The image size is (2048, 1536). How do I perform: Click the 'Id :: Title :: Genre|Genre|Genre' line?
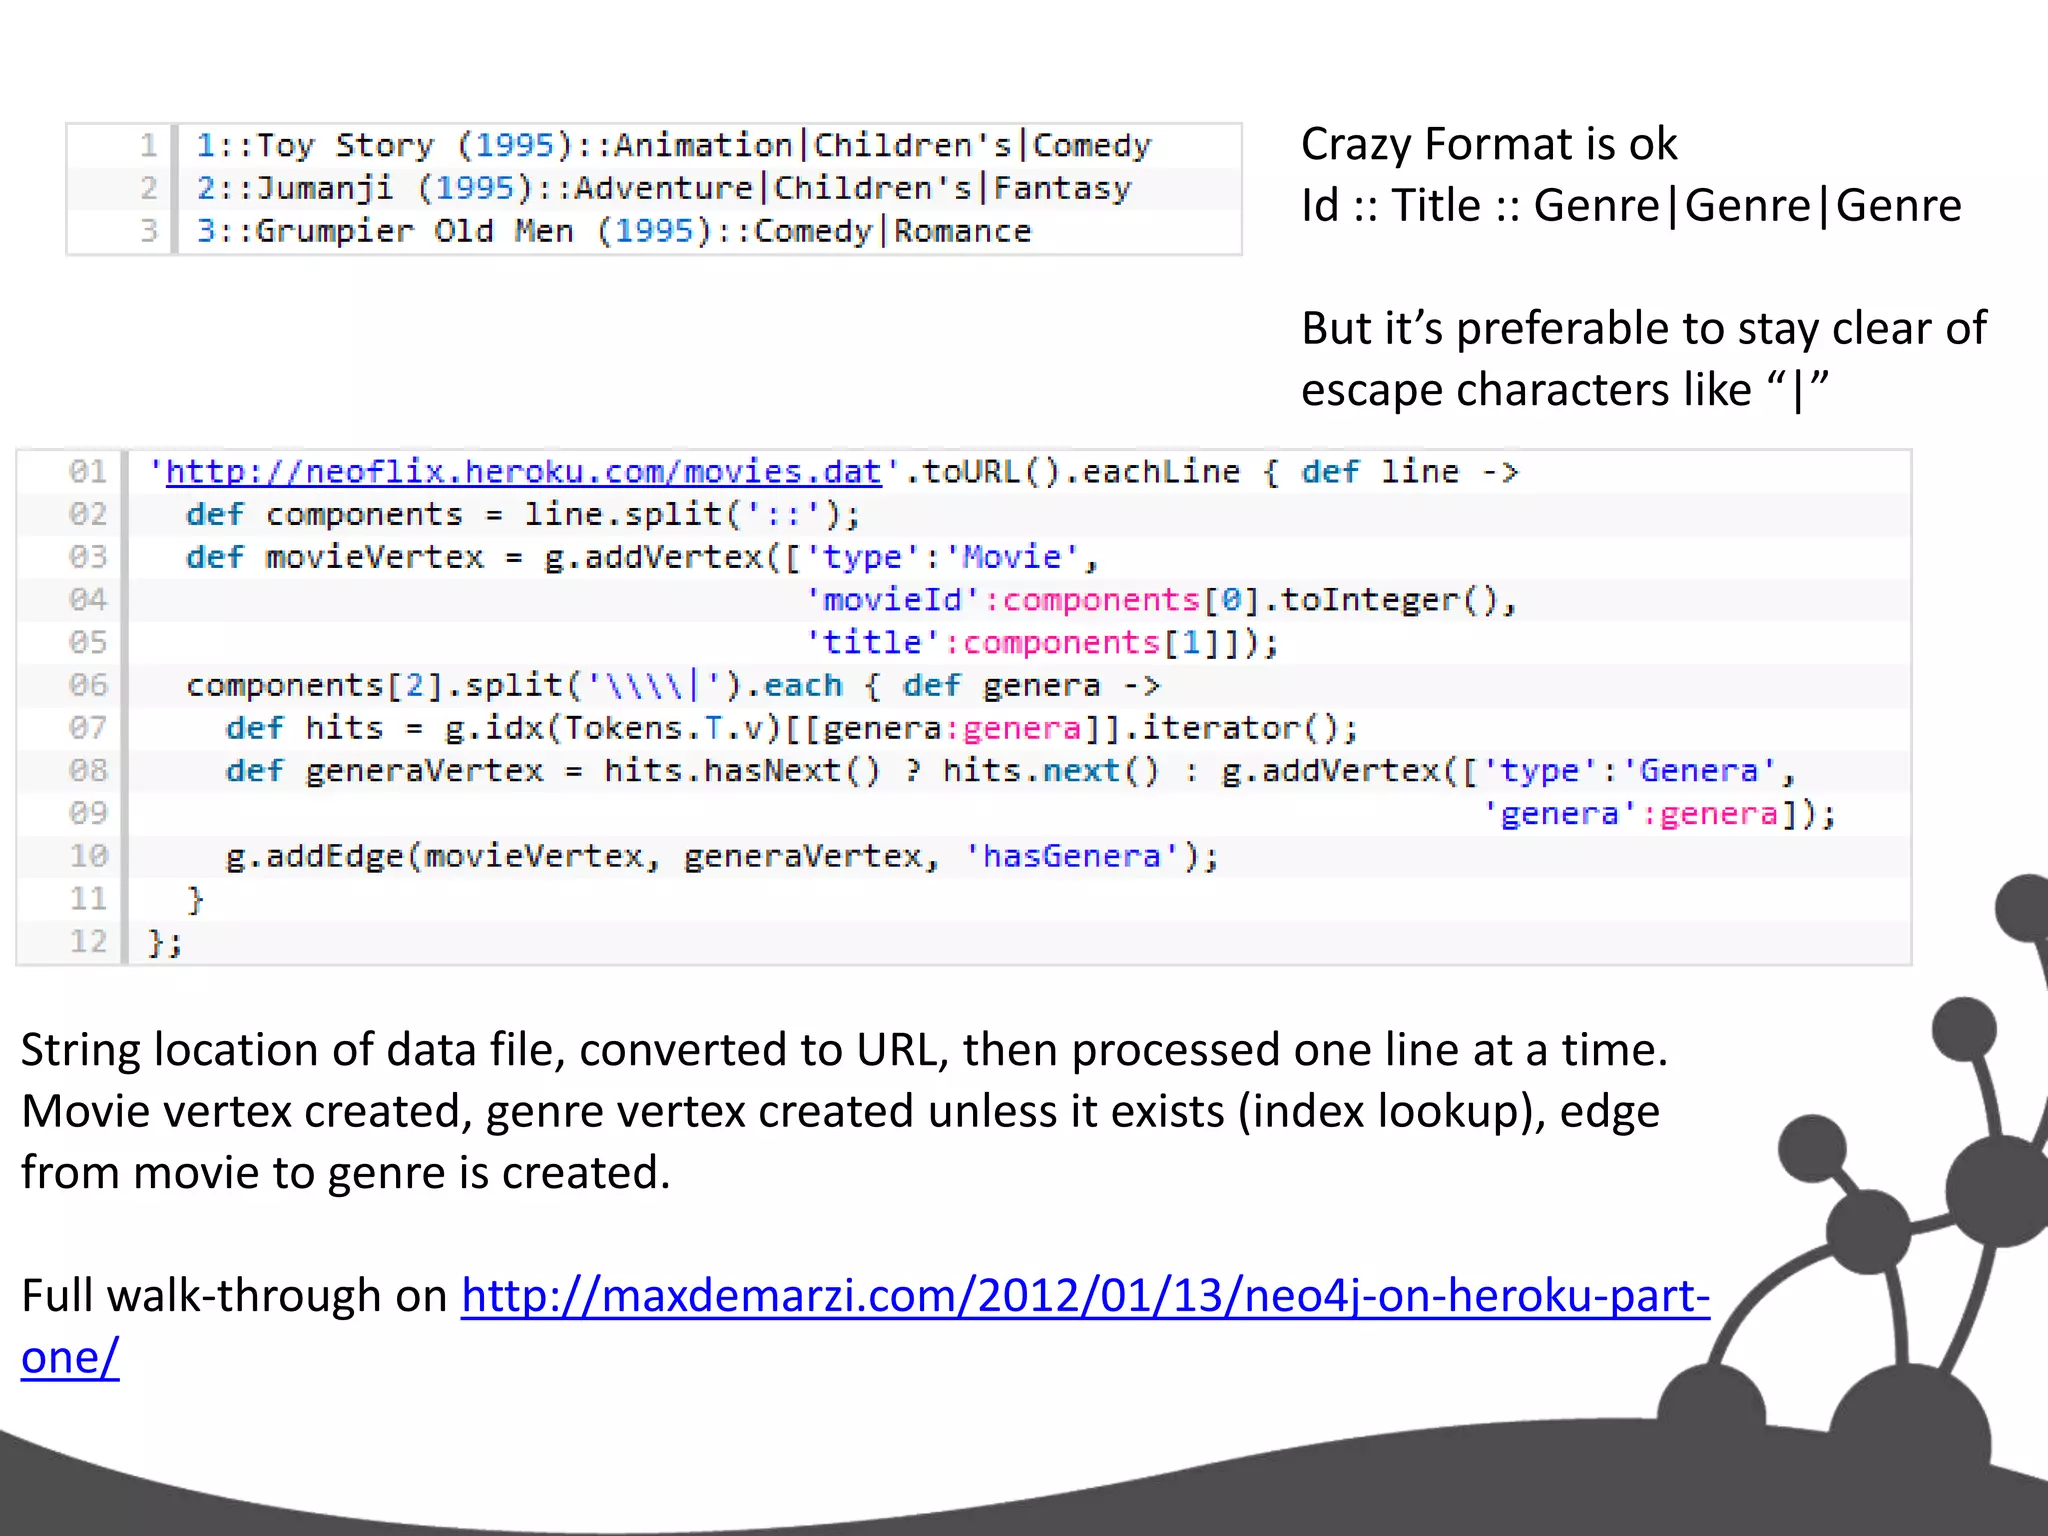(x=1631, y=206)
